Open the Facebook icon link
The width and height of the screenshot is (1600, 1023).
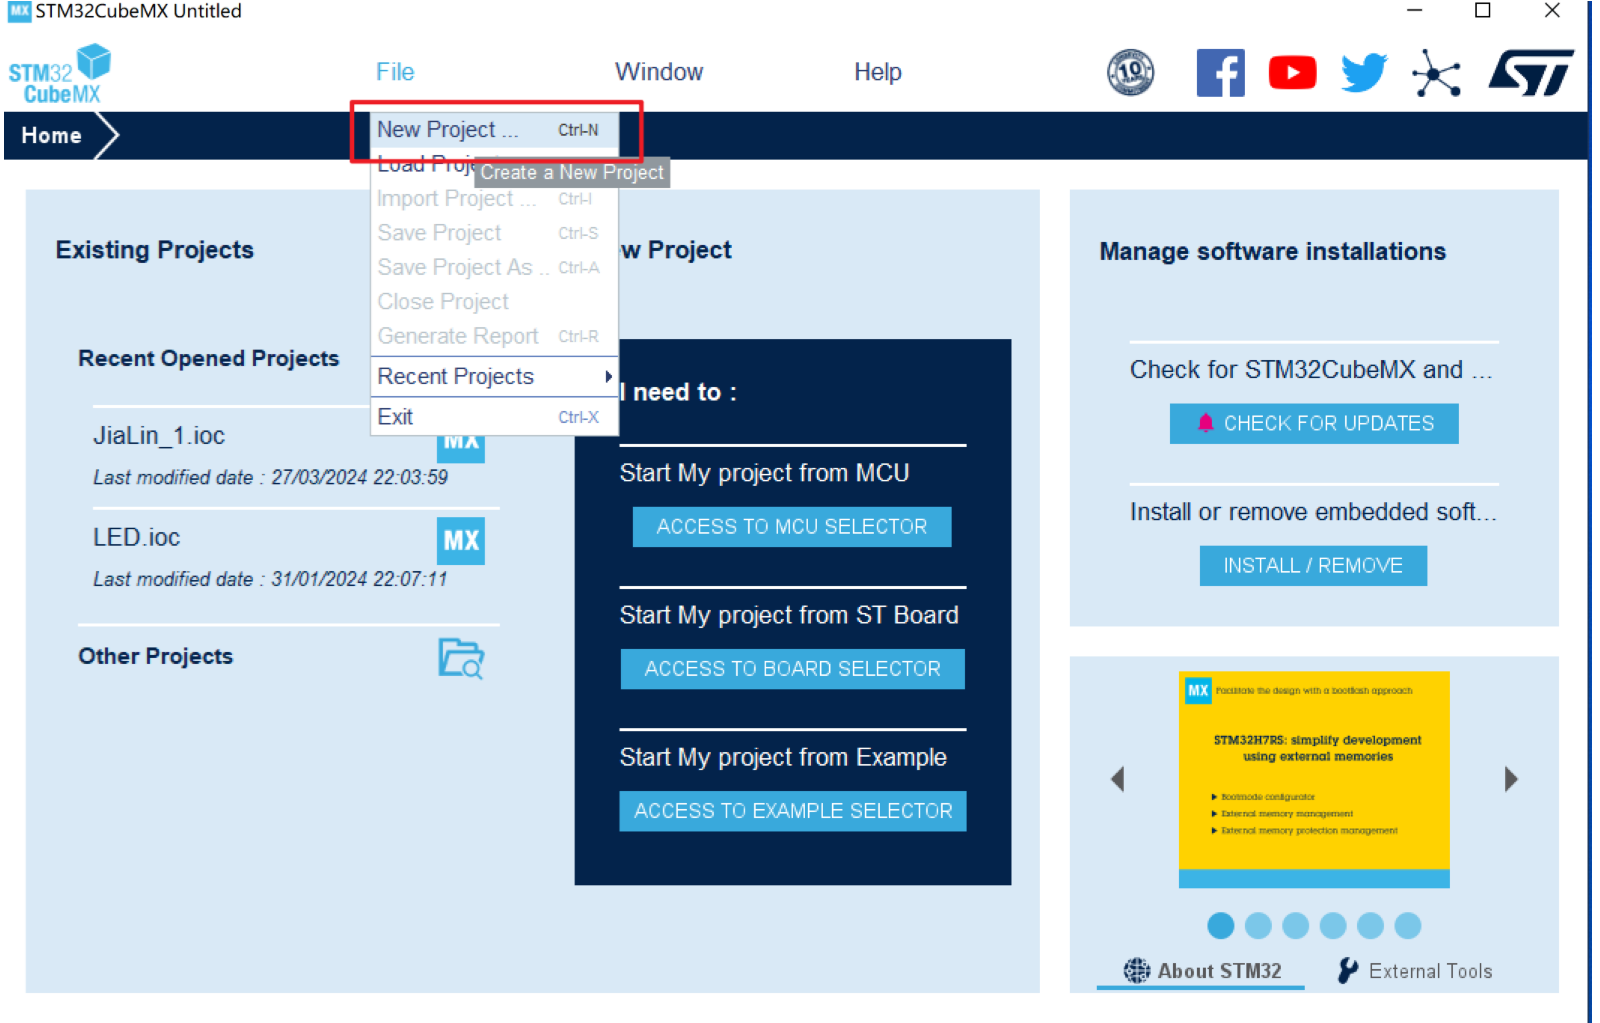point(1220,73)
